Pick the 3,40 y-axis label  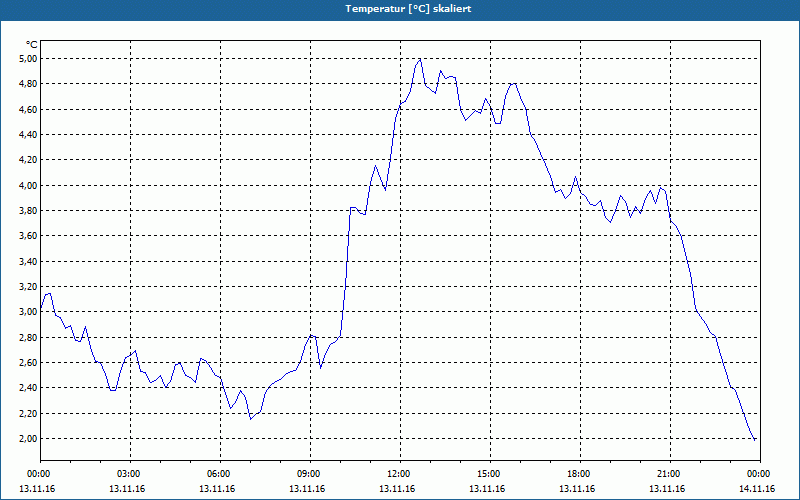pos(29,261)
